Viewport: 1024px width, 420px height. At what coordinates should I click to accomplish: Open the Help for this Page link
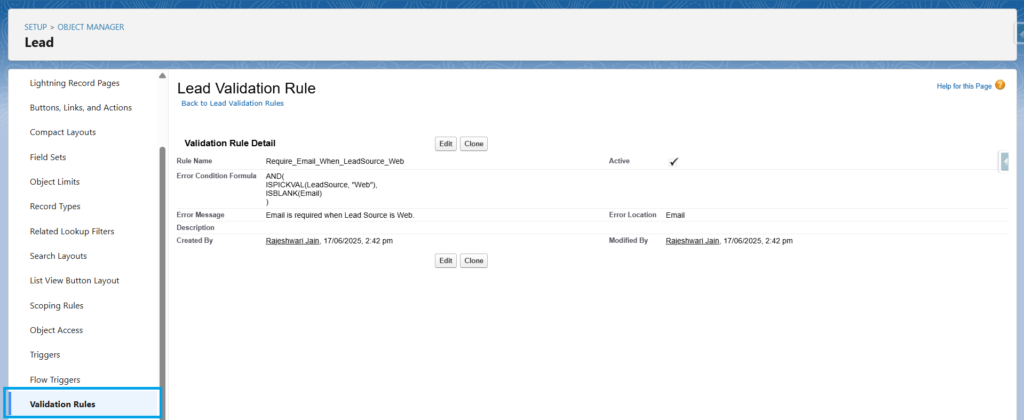(x=964, y=86)
